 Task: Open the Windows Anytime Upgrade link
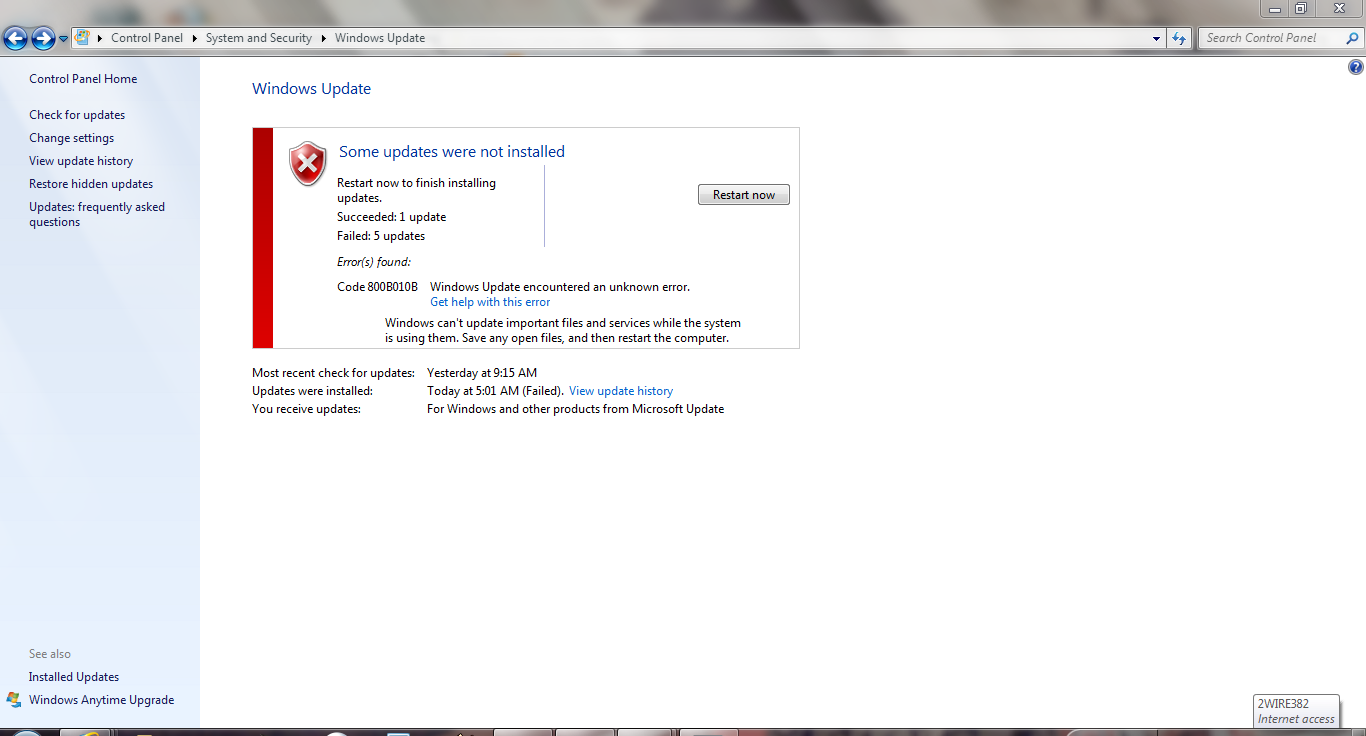point(101,700)
